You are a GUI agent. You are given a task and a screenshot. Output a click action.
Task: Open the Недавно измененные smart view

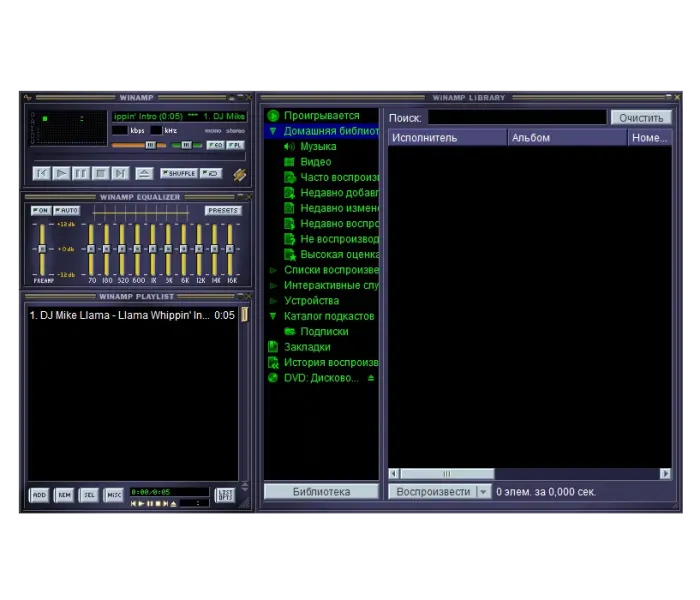[331, 208]
